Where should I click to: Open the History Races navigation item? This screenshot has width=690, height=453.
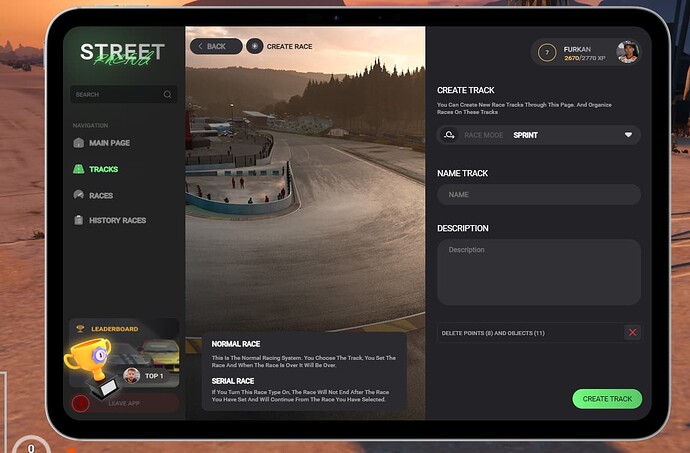(110, 220)
